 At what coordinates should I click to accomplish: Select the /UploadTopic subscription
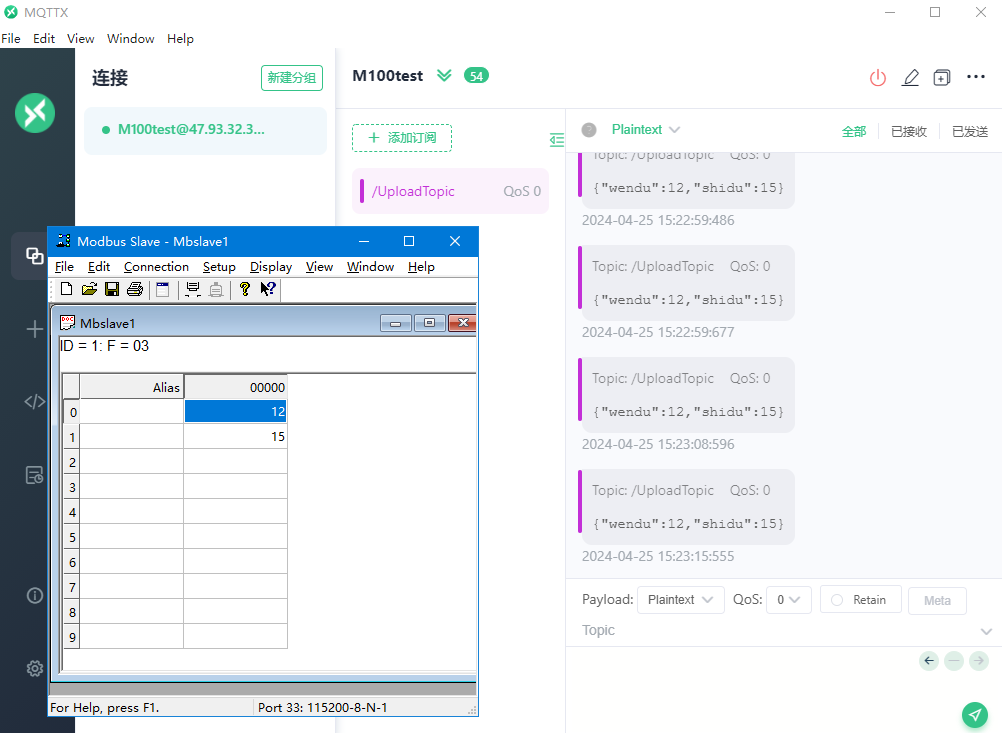pos(451,191)
